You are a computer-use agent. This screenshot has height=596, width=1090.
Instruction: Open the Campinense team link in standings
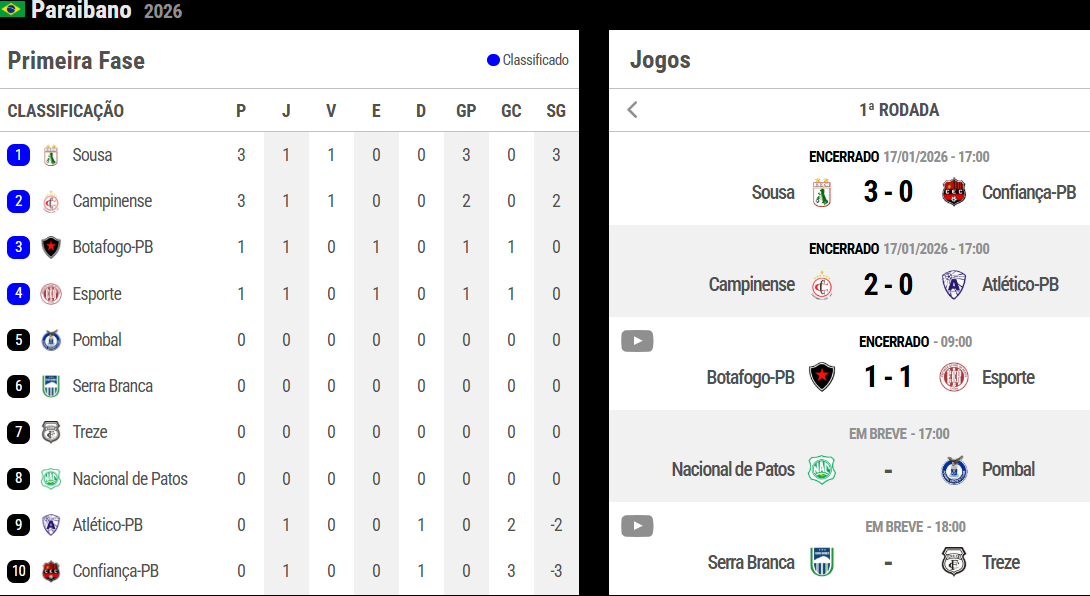tap(112, 201)
